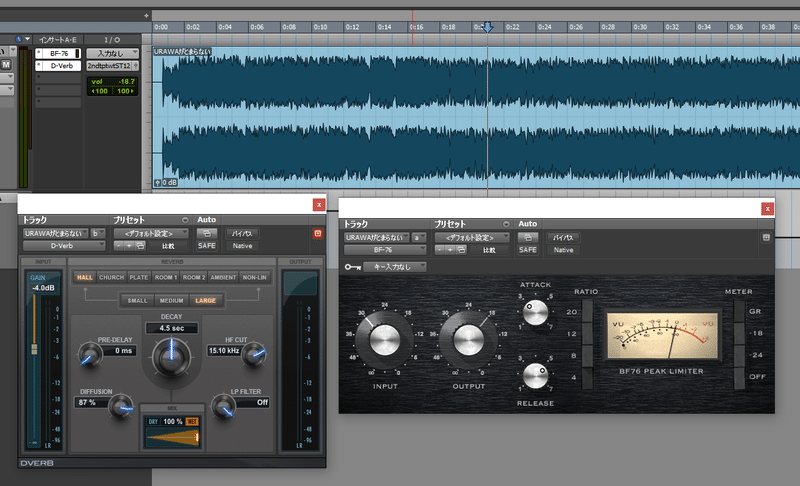Click previous preset minus in D-Verb
Screen dimensions: 800x486
118,246
